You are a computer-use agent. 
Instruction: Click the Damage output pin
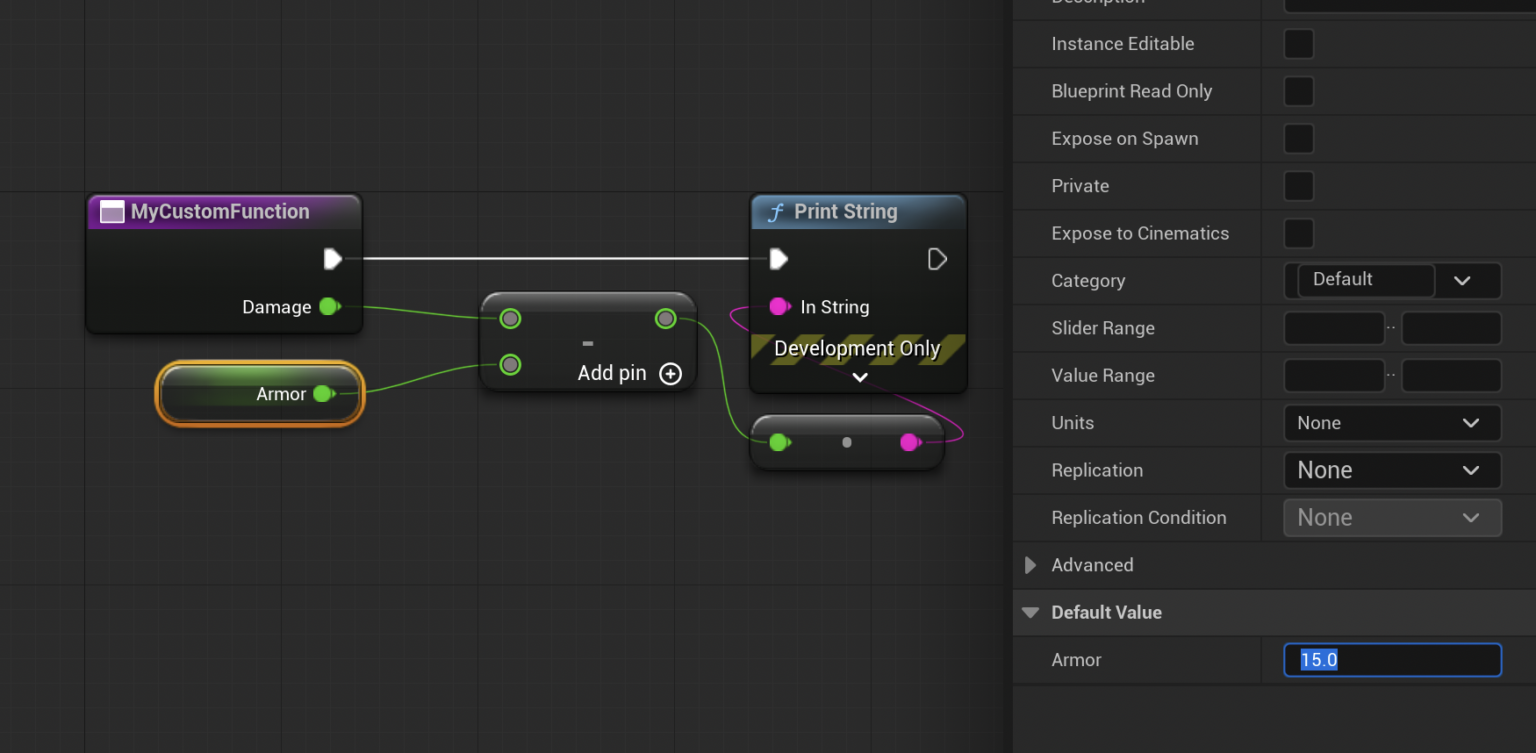tap(329, 307)
